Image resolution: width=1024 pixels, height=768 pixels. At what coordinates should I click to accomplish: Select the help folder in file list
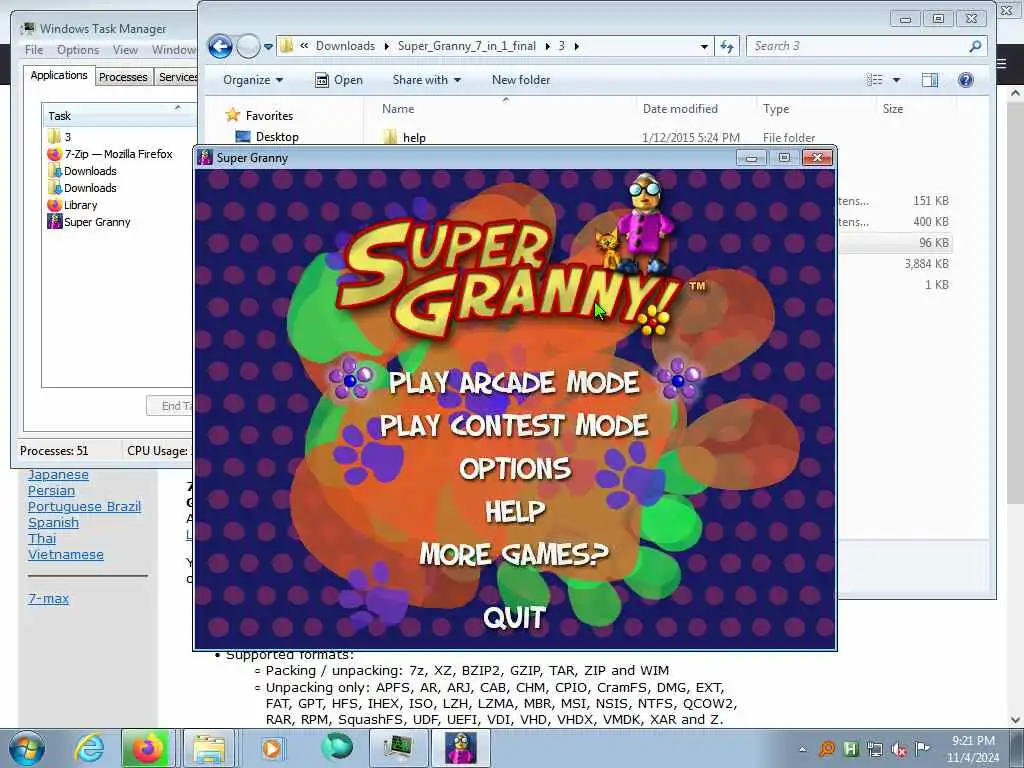point(414,138)
